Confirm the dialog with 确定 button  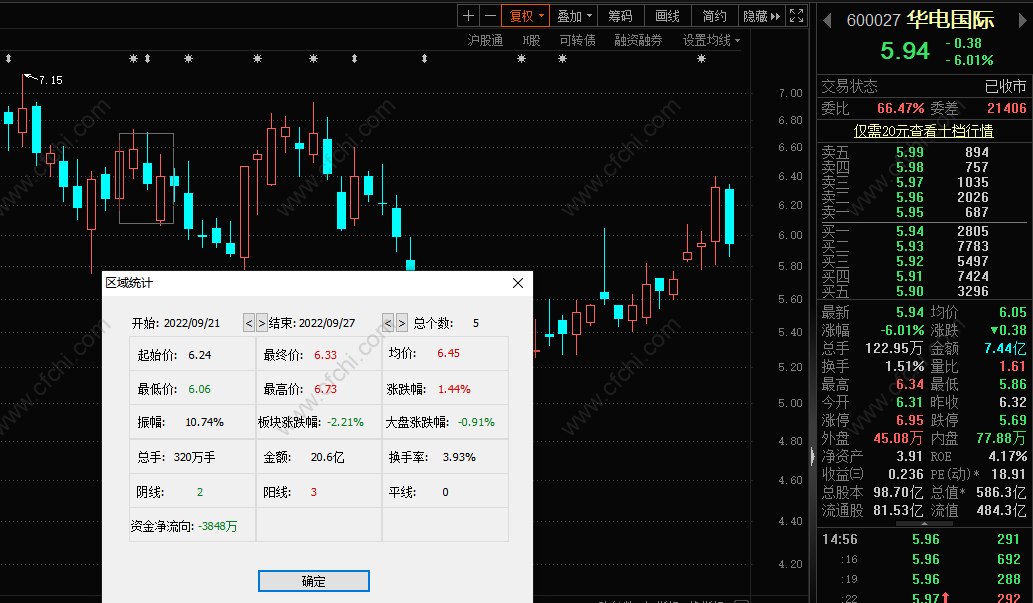point(314,581)
